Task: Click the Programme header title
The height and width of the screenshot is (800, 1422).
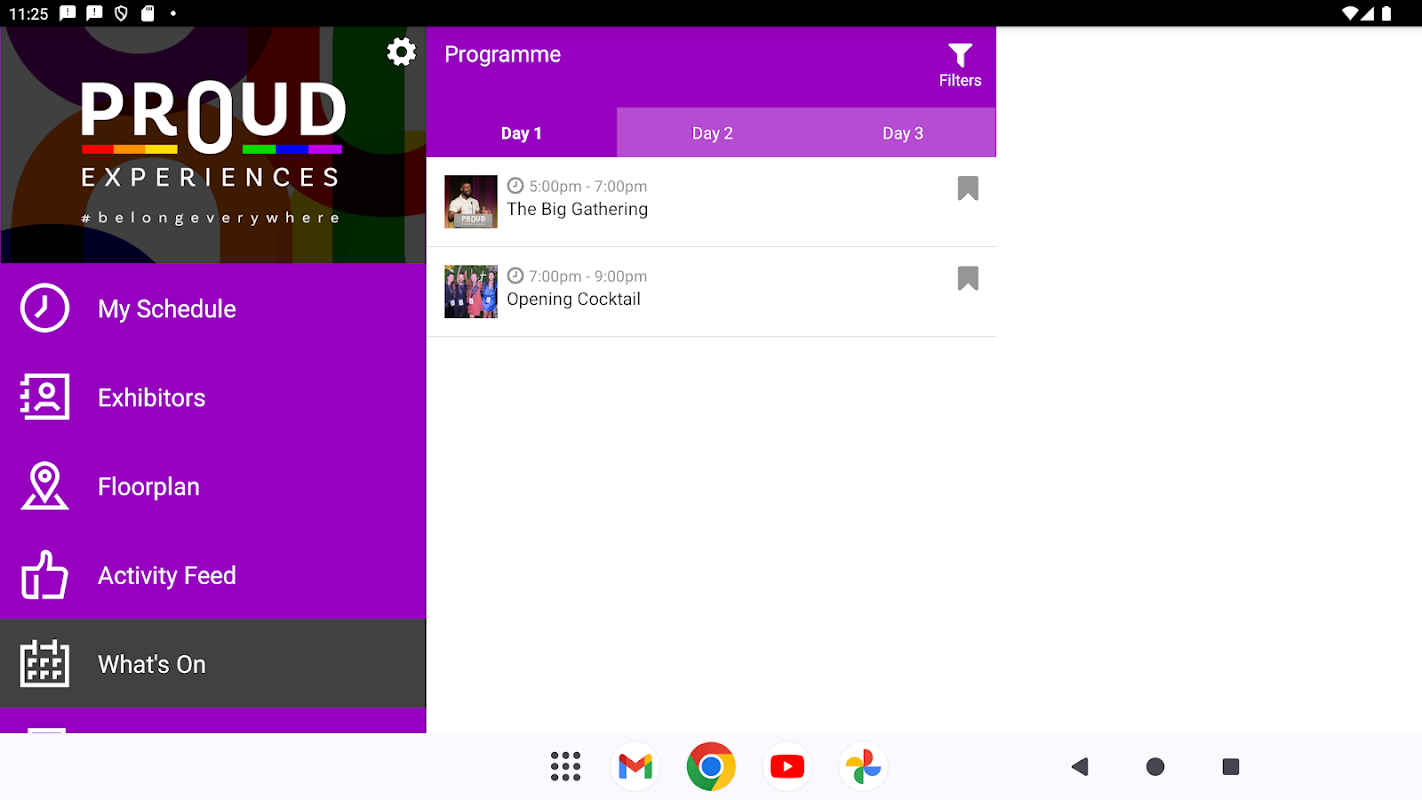Action: (503, 55)
